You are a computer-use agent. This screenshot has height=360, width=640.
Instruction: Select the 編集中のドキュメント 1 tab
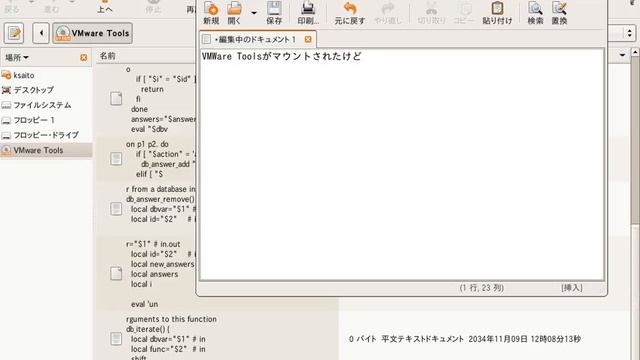257,39
